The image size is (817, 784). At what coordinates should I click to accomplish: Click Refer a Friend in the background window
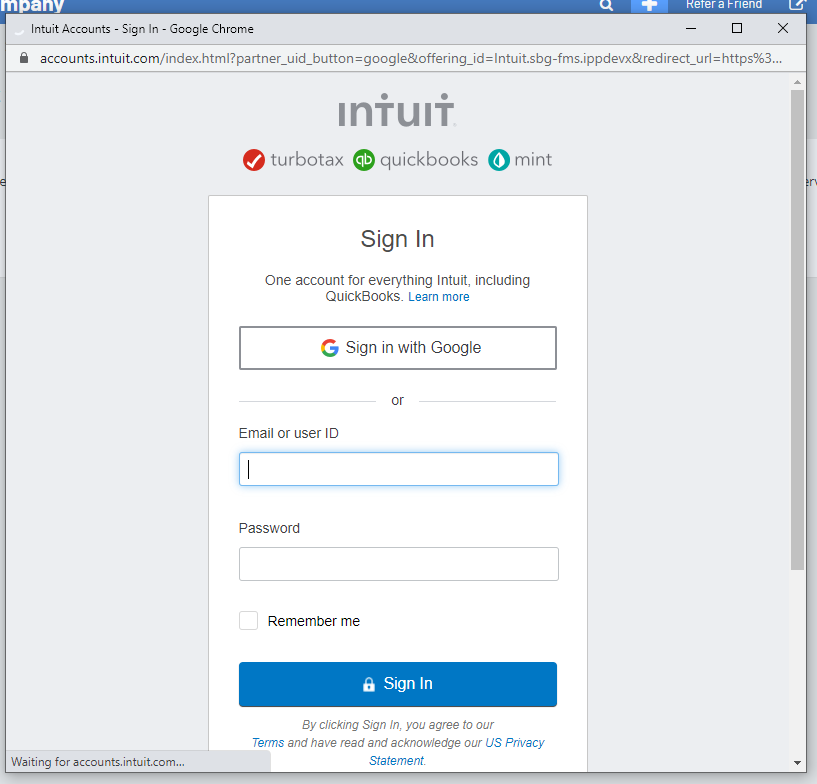click(724, 5)
